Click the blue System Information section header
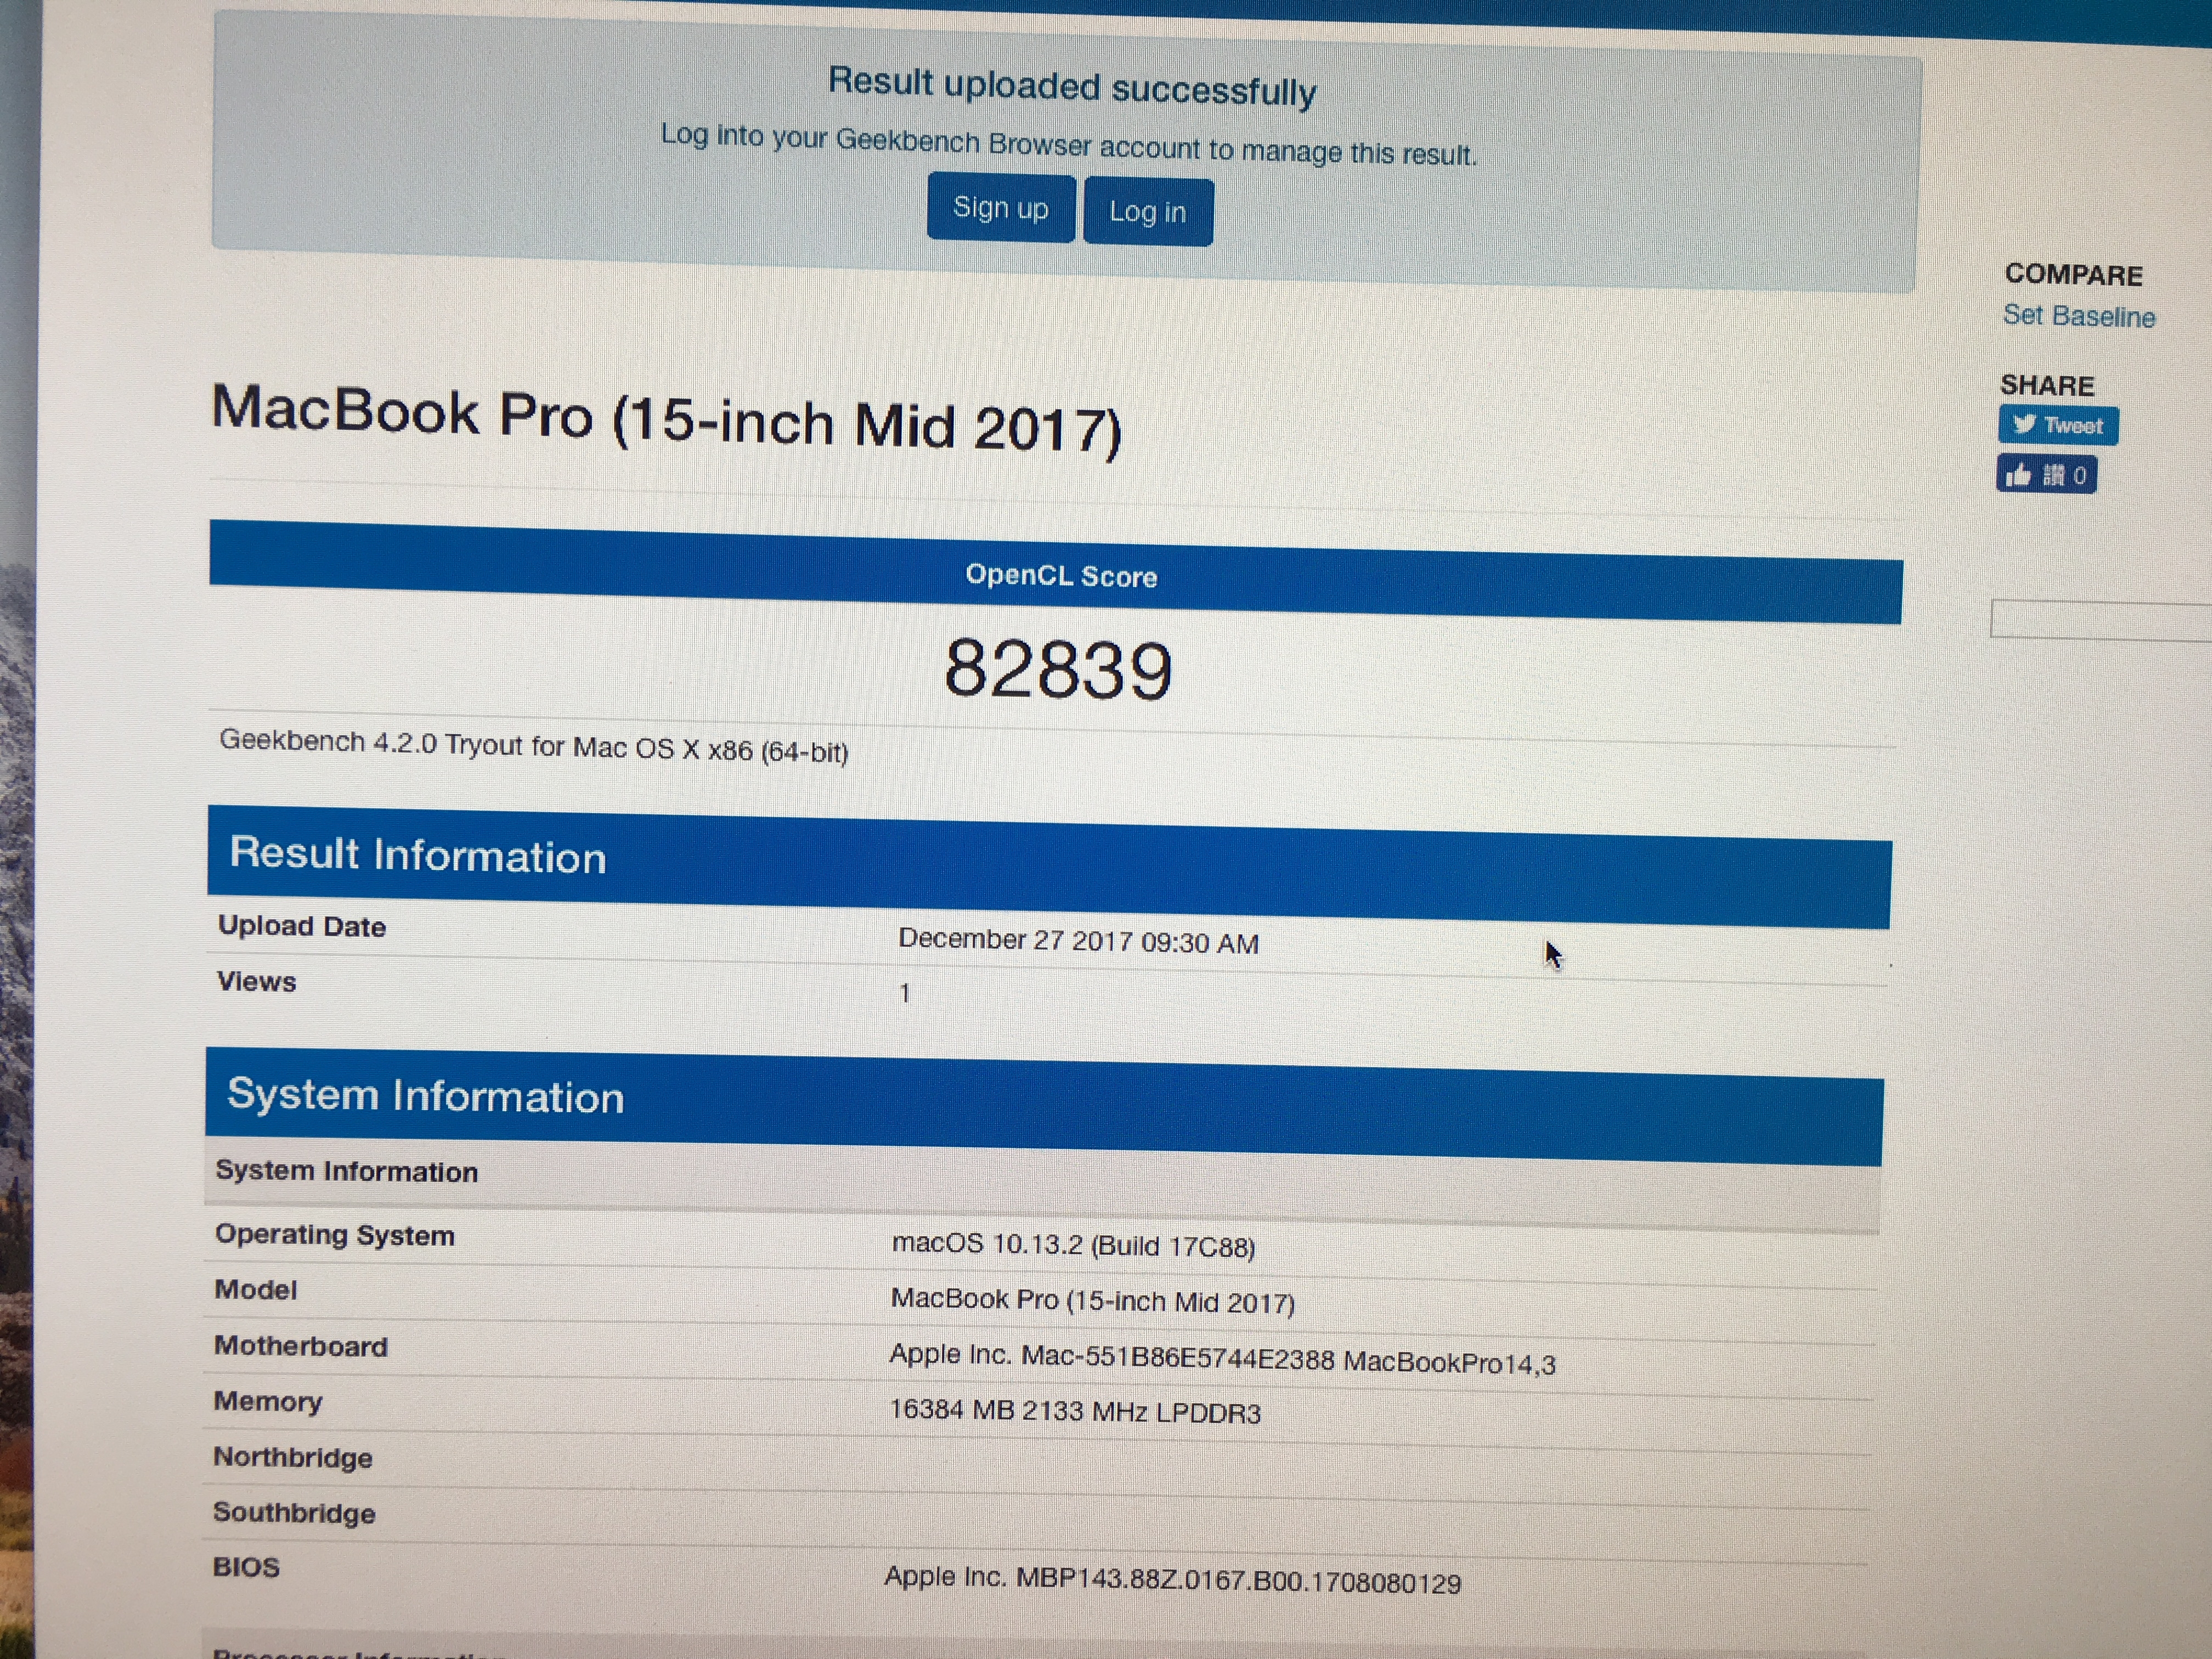This screenshot has width=2212, height=1659. pyautogui.click(x=1045, y=1107)
